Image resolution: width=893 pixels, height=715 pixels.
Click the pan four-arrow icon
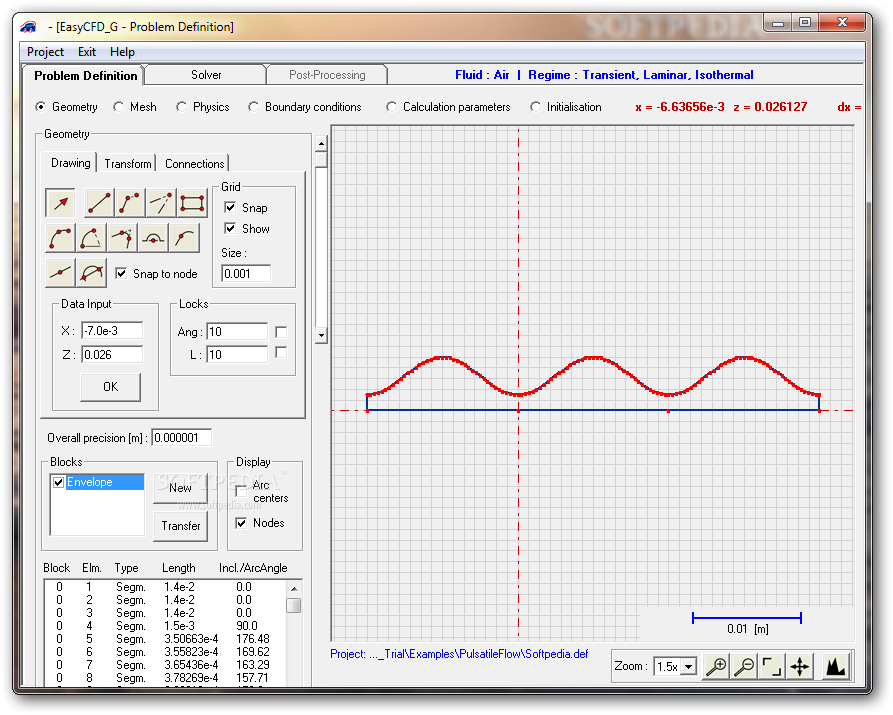coord(800,666)
